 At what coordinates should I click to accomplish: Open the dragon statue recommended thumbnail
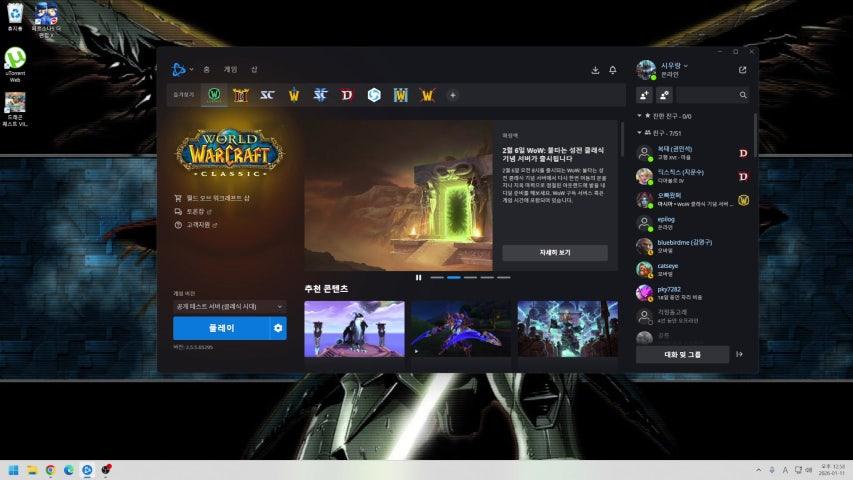point(354,329)
